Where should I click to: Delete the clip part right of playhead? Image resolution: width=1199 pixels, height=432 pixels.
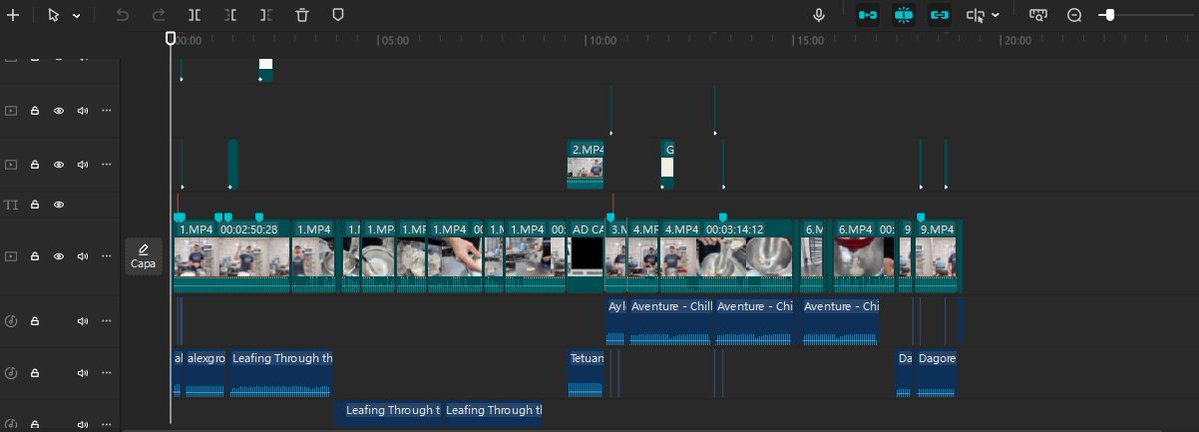point(265,15)
